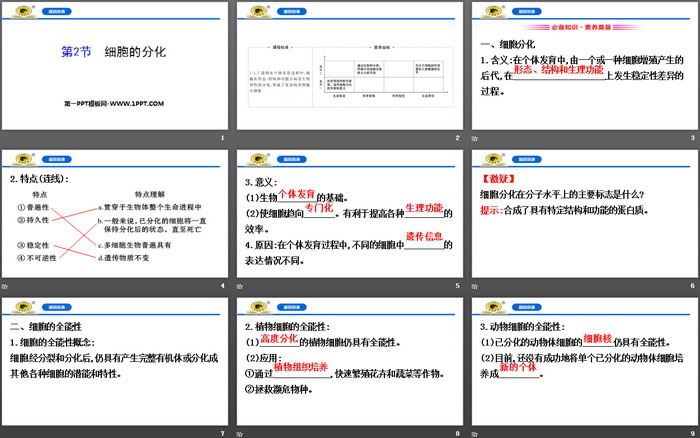
Task: Select slide 8 植物细胞的全能性 thumbnail
Action: pos(350,361)
